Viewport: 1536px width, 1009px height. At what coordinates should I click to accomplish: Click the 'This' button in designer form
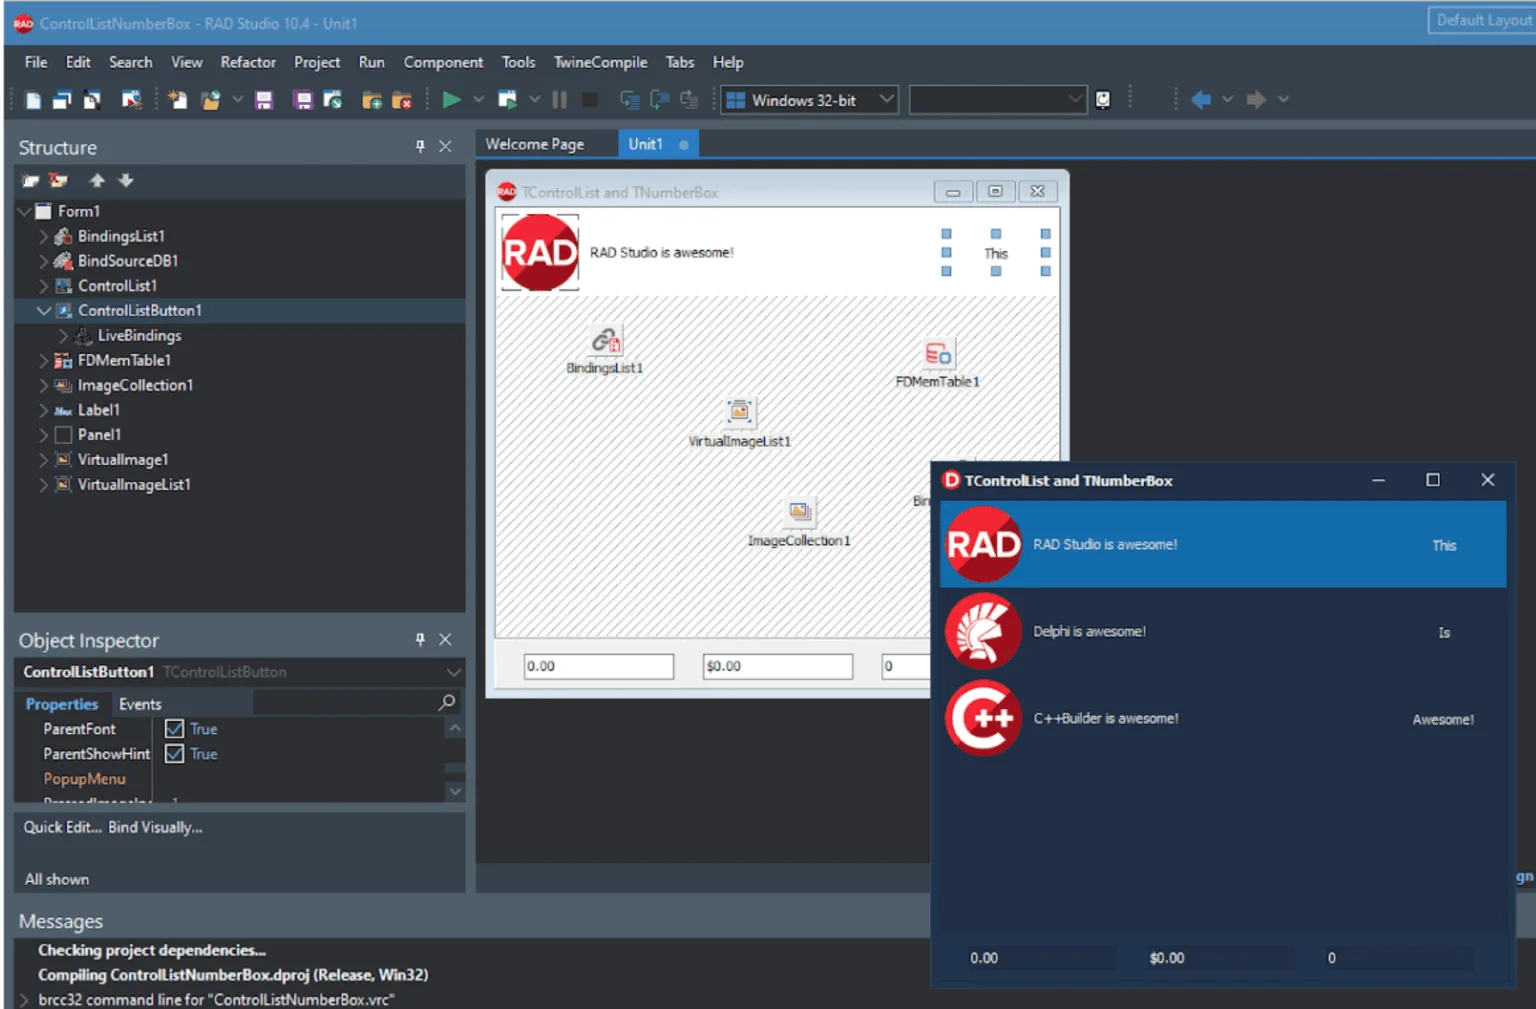click(995, 253)
